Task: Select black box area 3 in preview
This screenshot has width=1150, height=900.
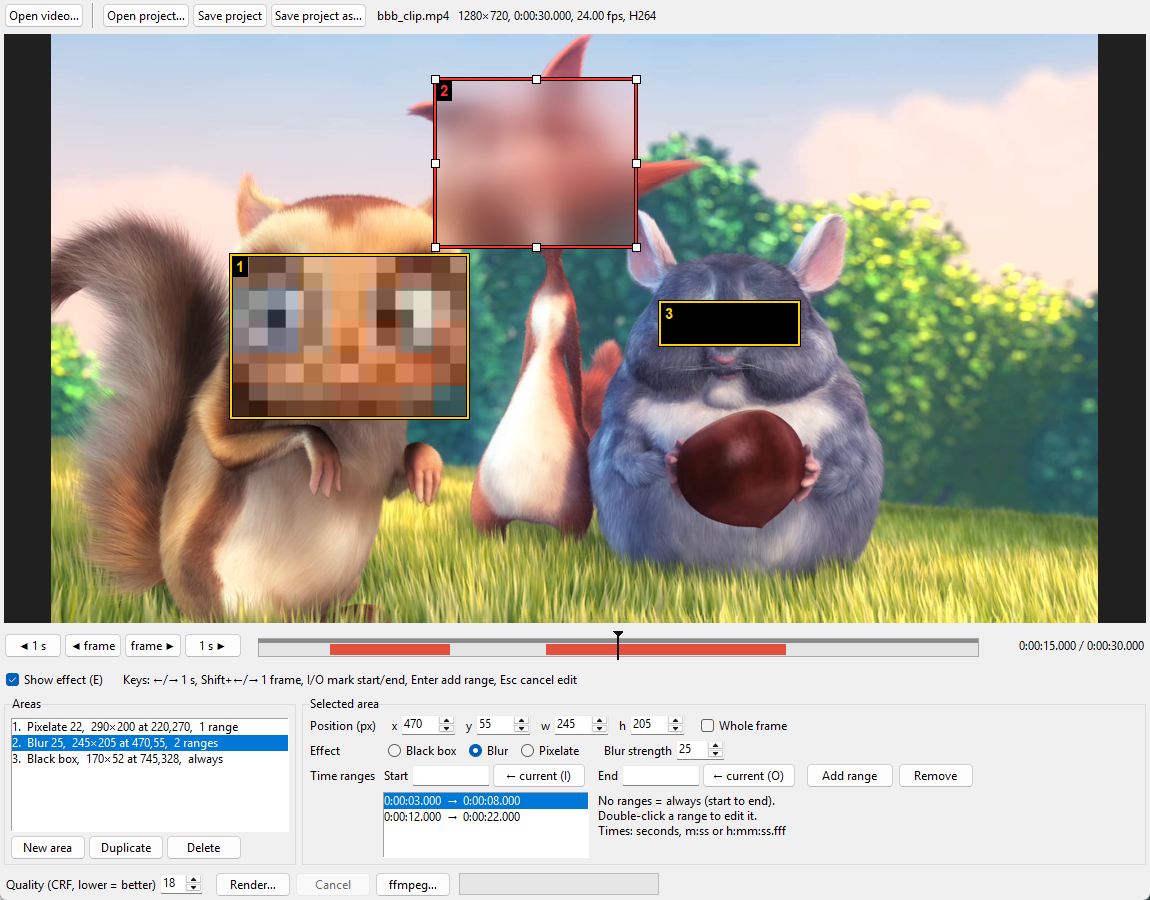Action: tap(729, 323)
